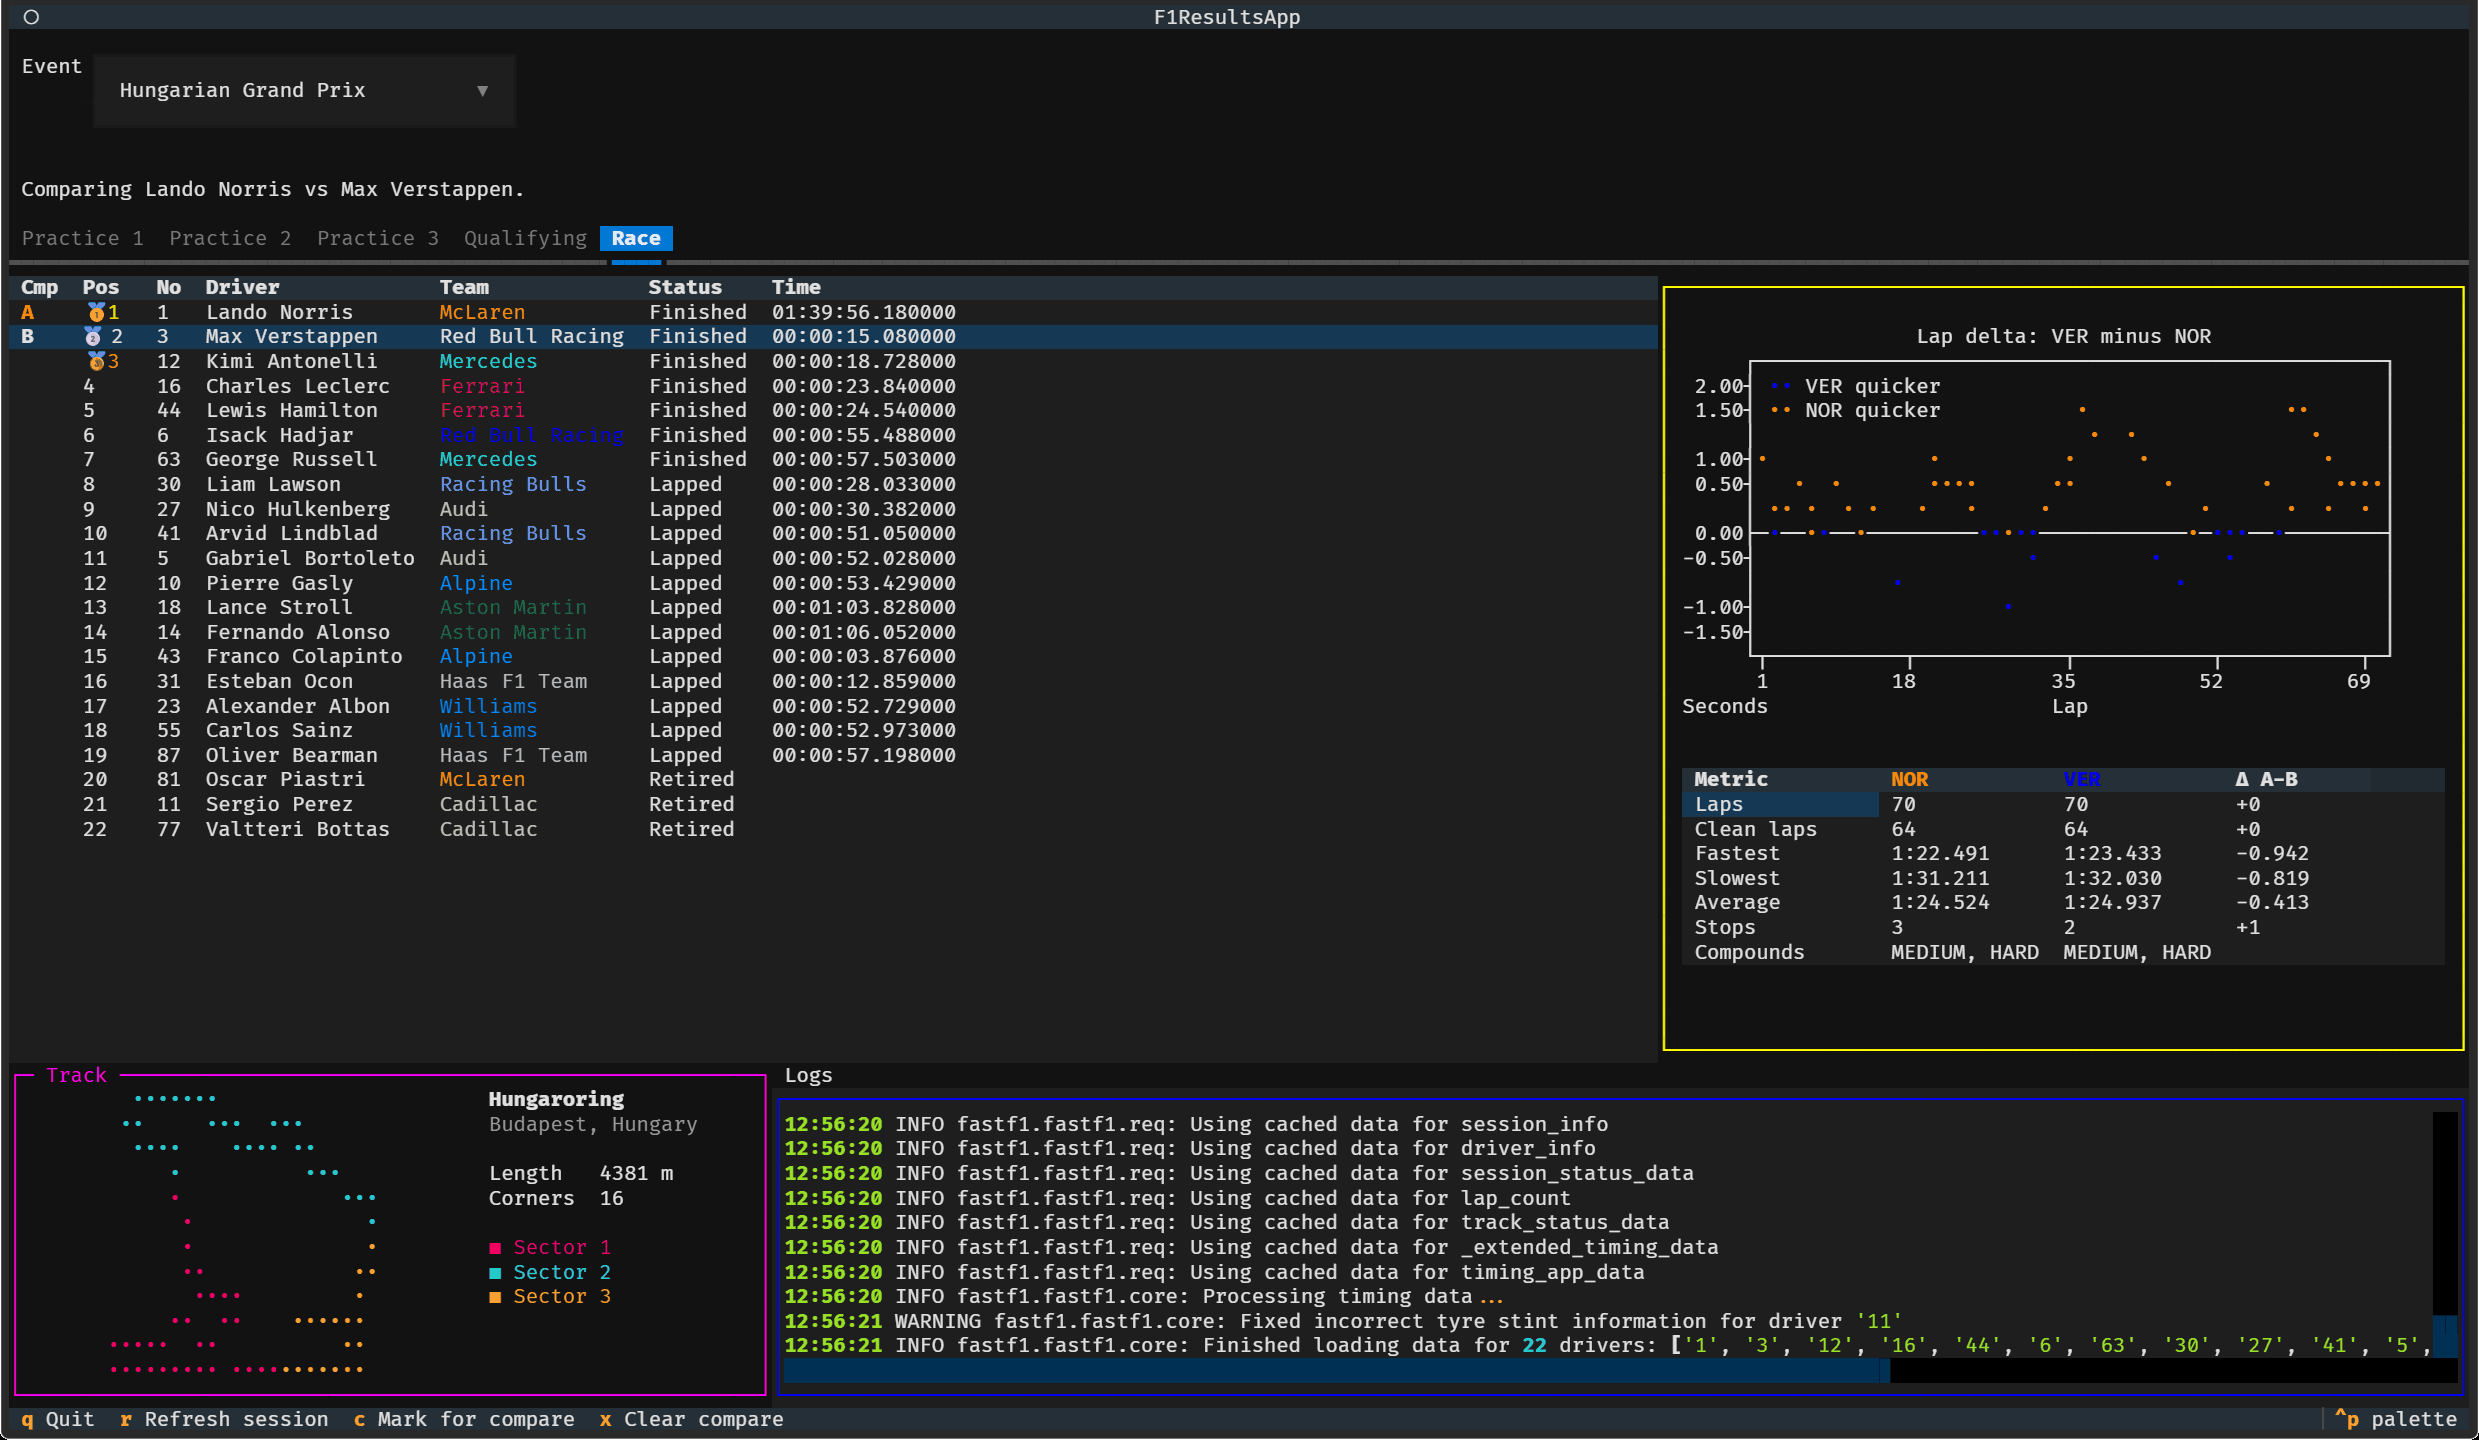2479x1440 pixels.
Task: Click Refresh session in the footer
Action: tap(224, 1419)
